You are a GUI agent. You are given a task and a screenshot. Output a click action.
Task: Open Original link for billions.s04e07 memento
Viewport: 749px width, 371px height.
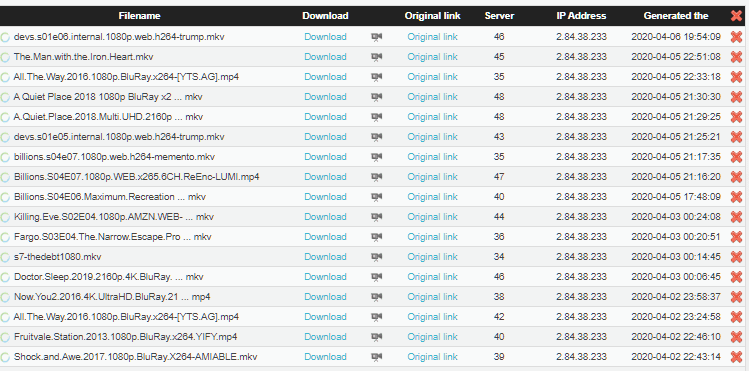tap(432, 157)
